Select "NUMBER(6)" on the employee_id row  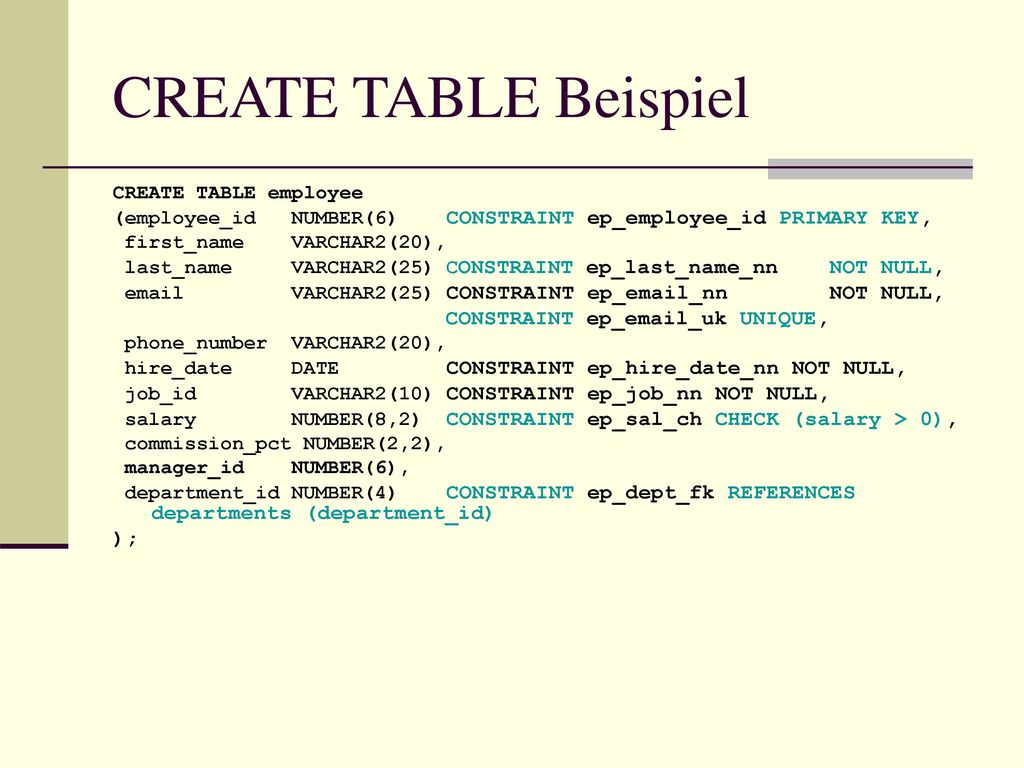[x=344, y=217]
